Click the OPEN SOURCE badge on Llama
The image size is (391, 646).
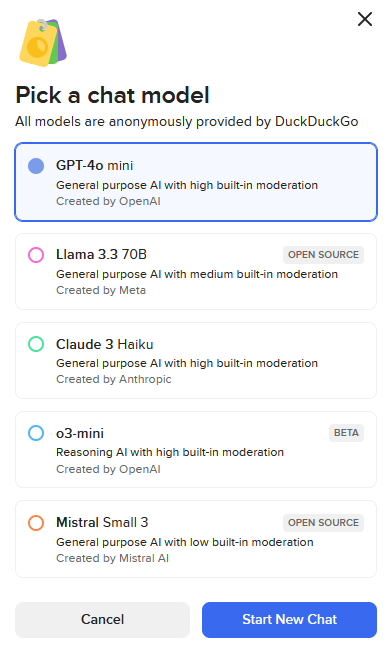click(323, 255)
